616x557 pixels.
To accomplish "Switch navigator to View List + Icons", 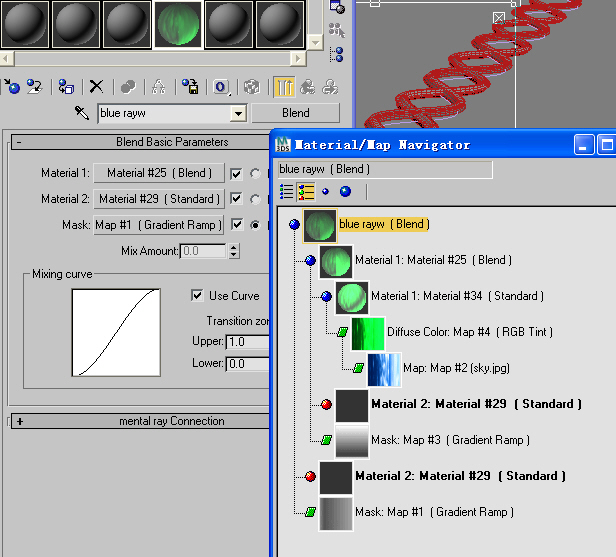I will coord(306,192).
